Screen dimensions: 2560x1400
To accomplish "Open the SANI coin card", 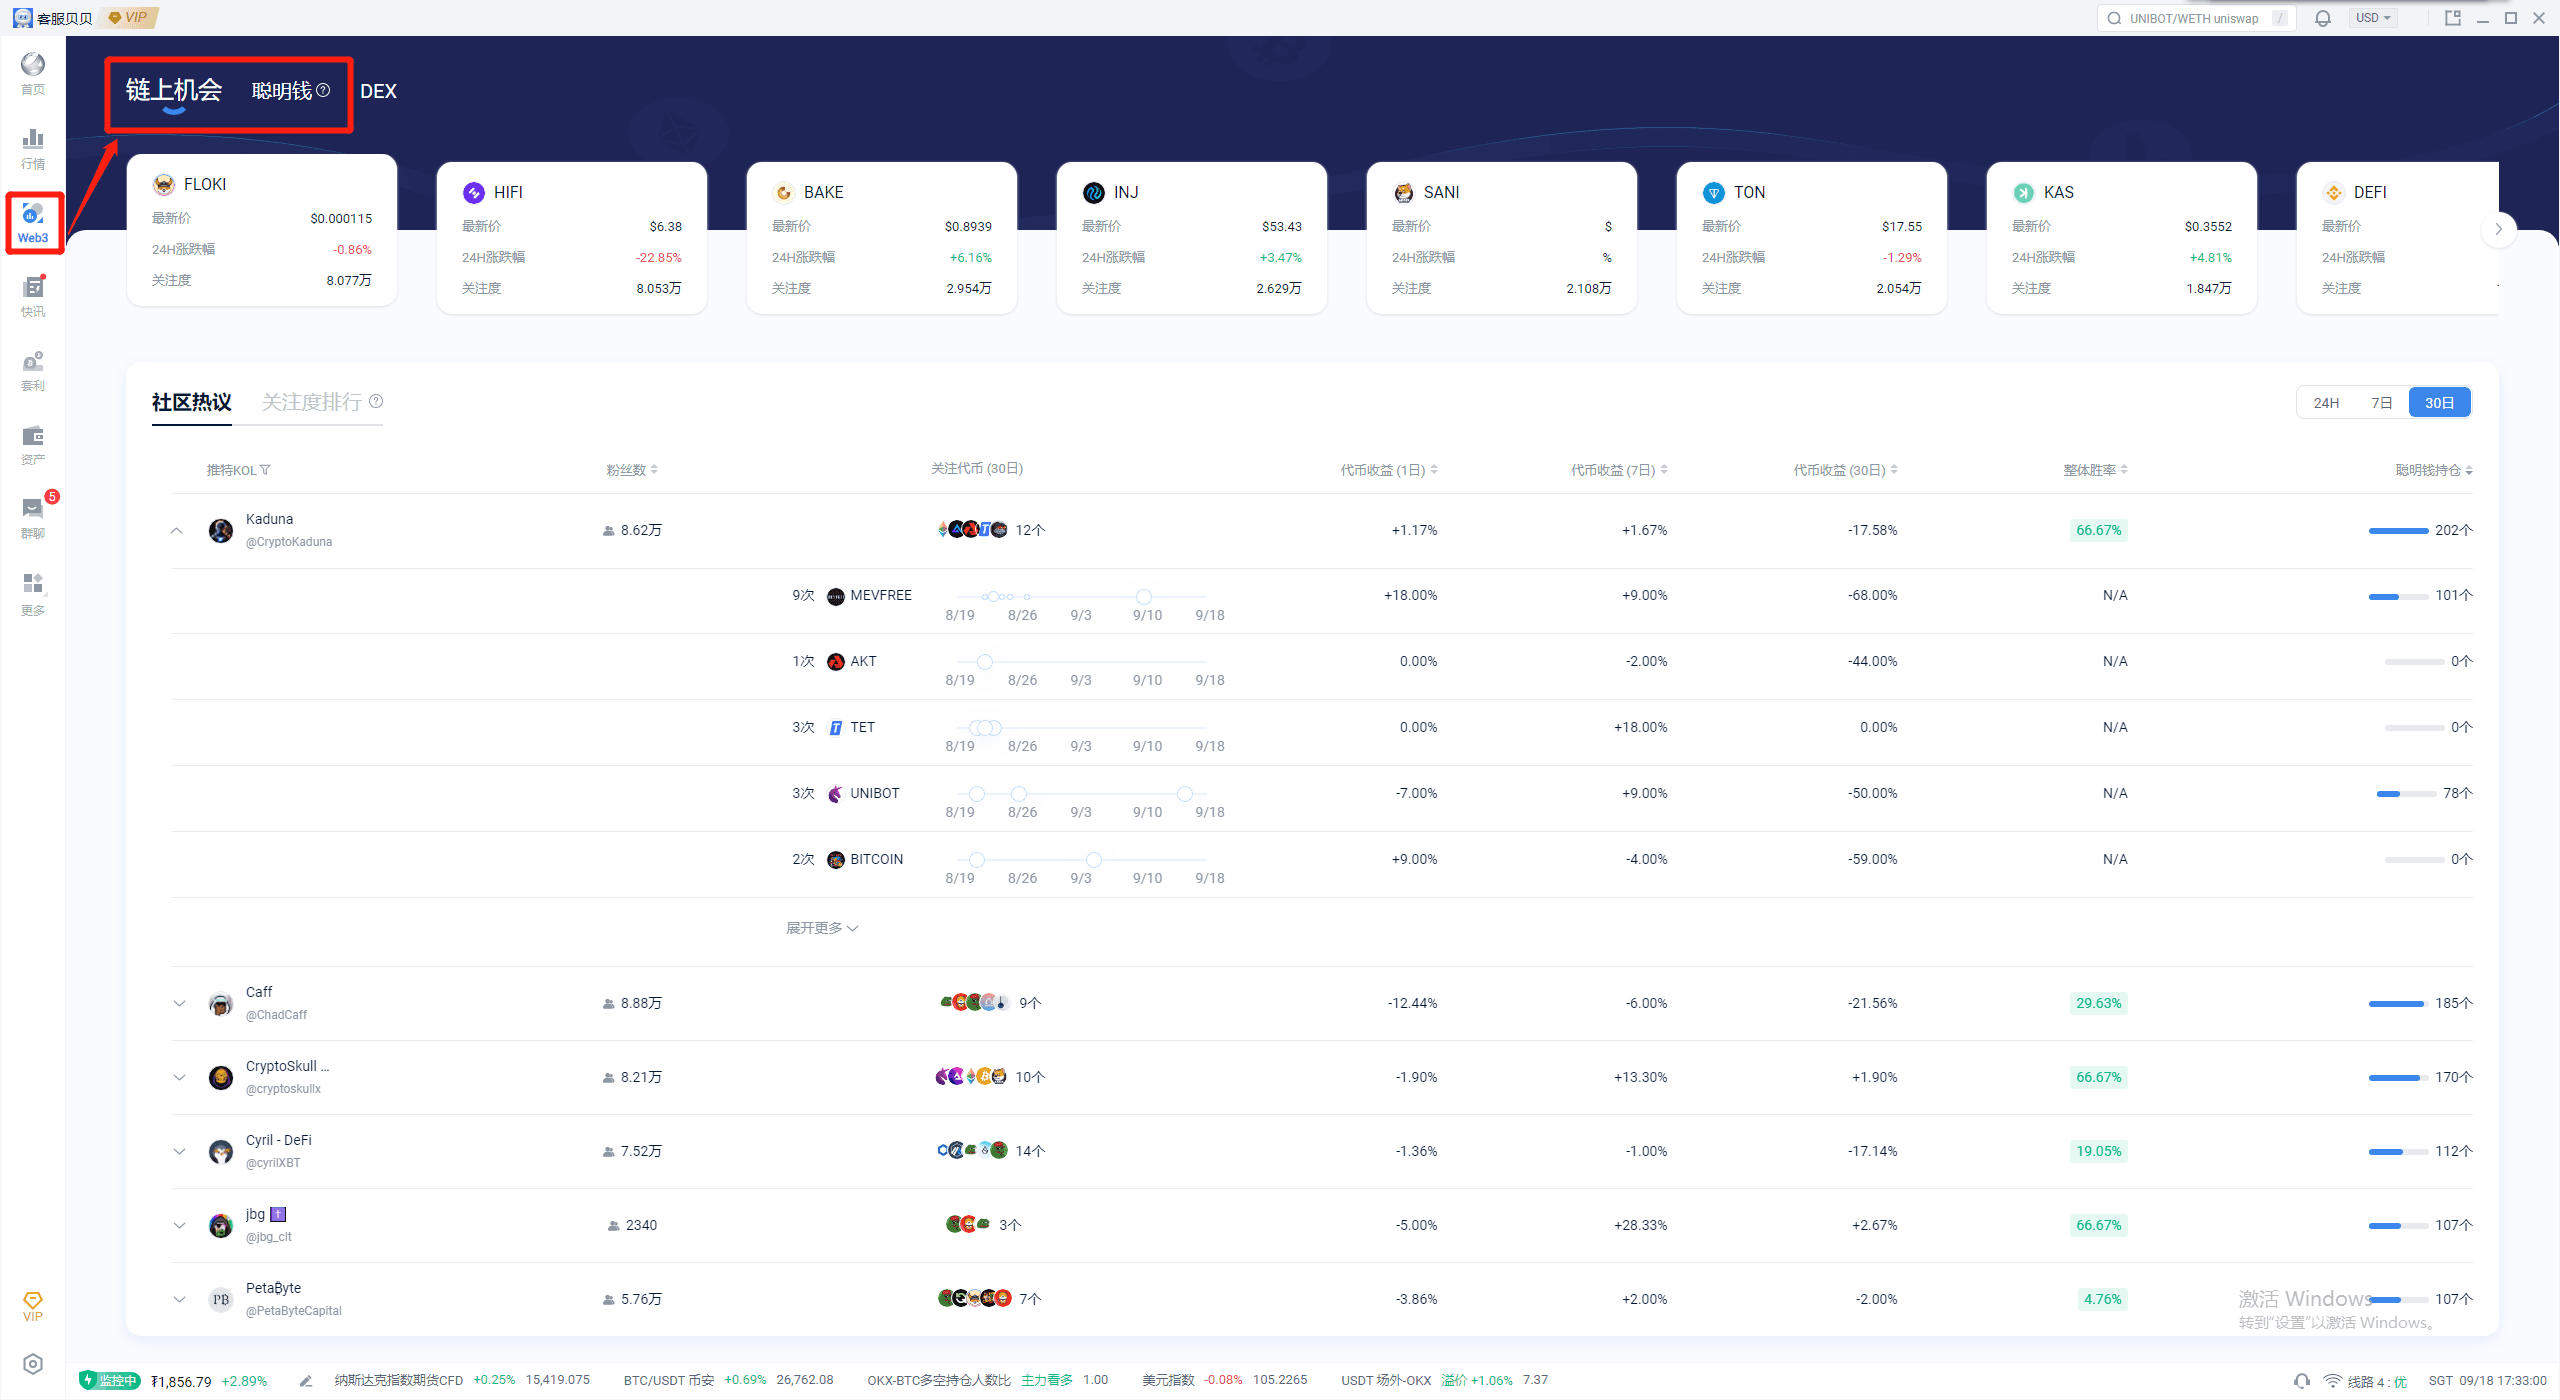I will 1502,238.
